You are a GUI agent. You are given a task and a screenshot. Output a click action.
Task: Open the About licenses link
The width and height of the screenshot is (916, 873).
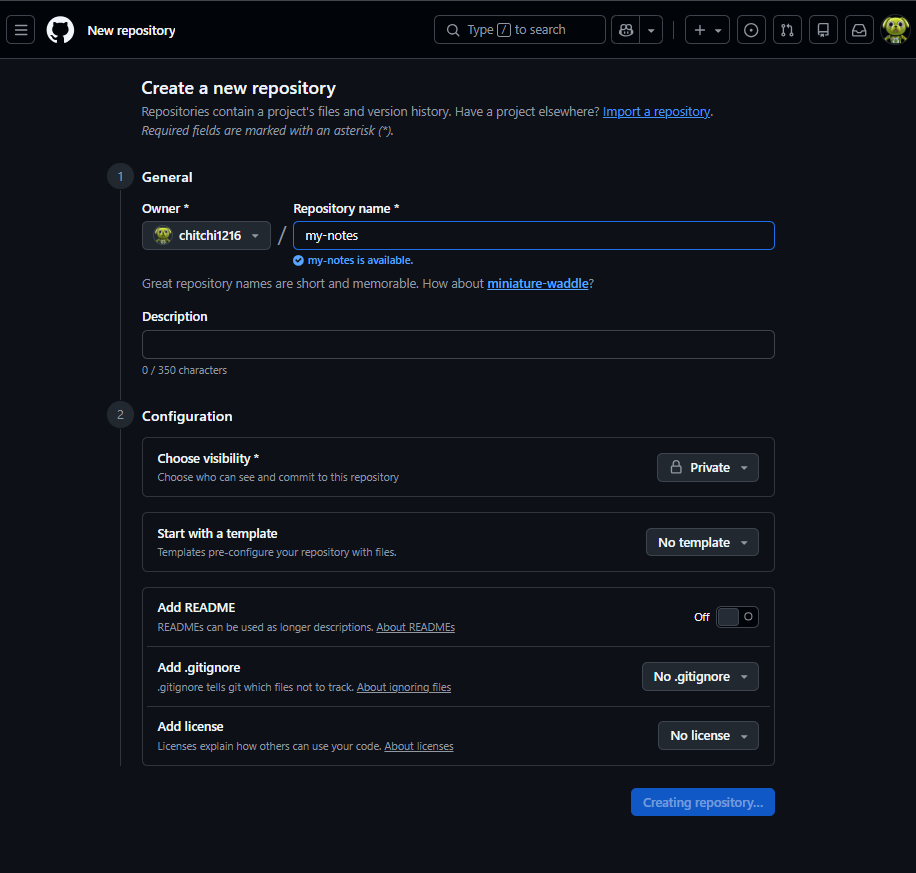419,746
